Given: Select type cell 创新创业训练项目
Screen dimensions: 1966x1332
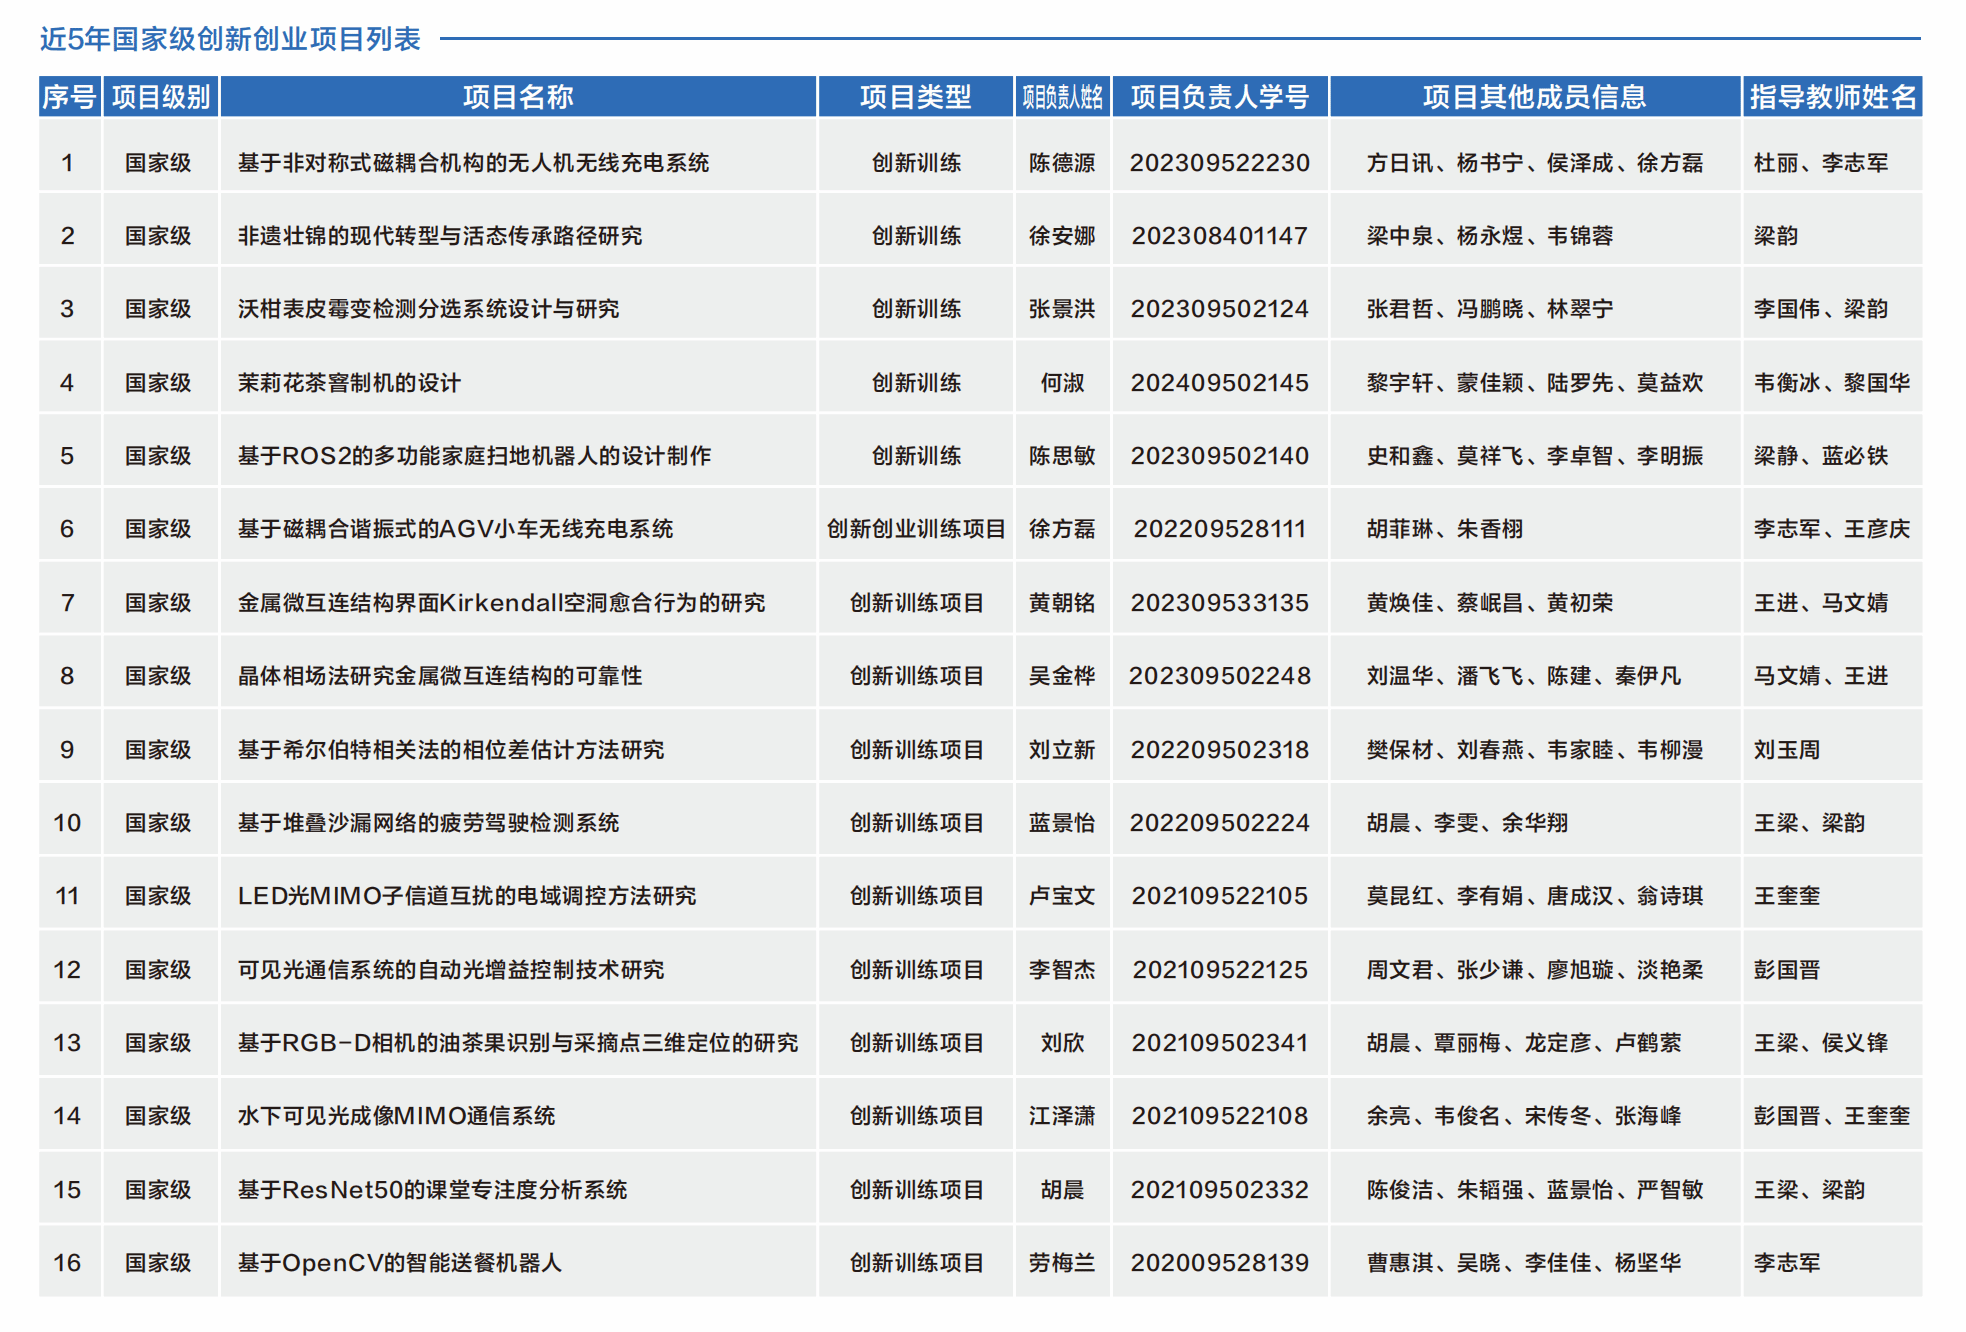Looking at the screenshot, I should coord(915,529).
